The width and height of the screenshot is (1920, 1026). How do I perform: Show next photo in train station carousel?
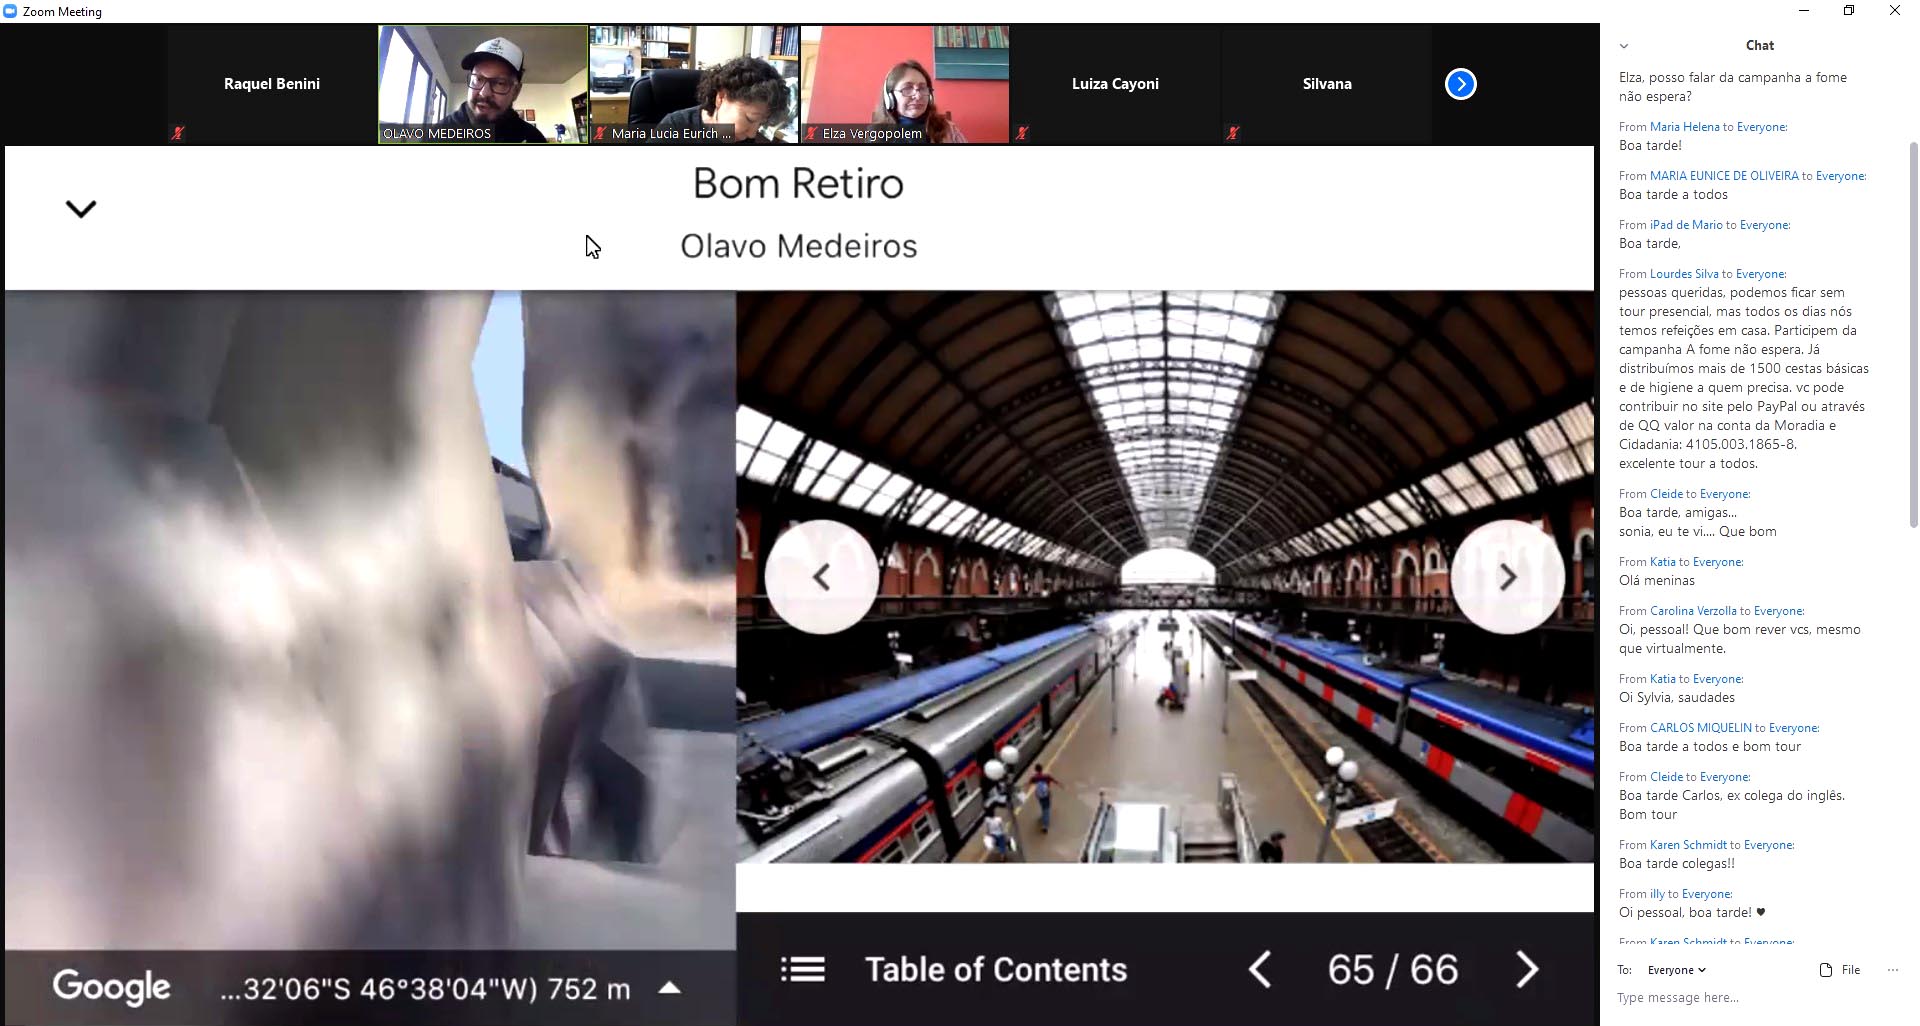[1507, 577]
